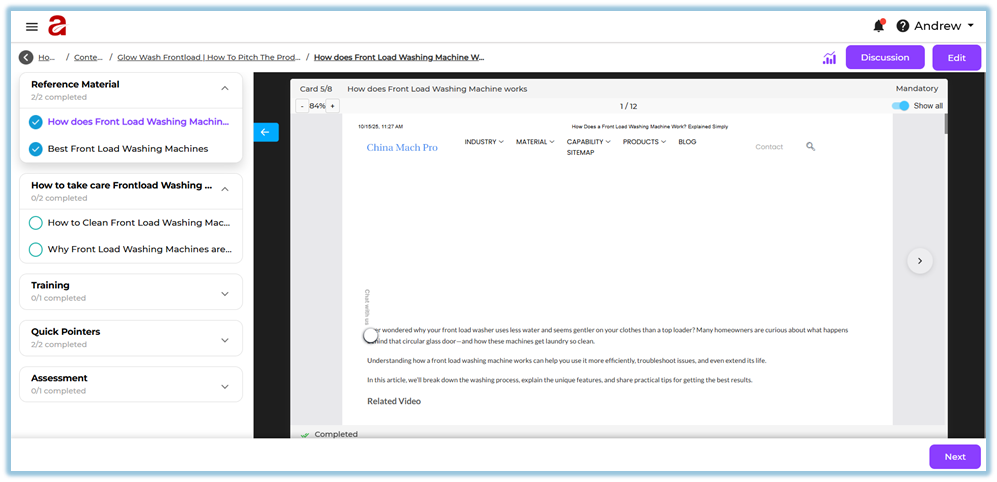Zoom in with the plus button
997x482 pixels.
tap(333, 106)
